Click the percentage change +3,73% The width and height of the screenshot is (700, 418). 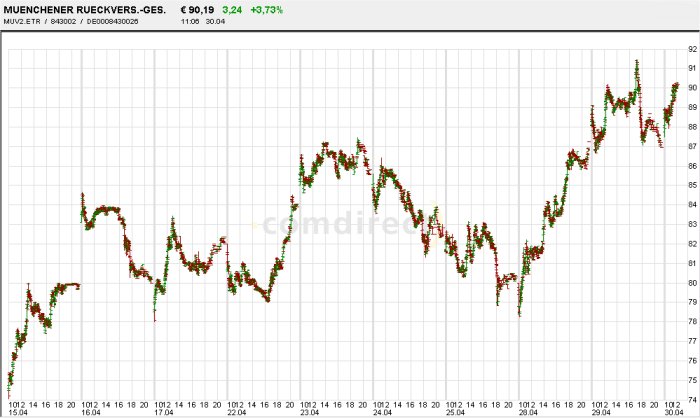tap(267, 10)
